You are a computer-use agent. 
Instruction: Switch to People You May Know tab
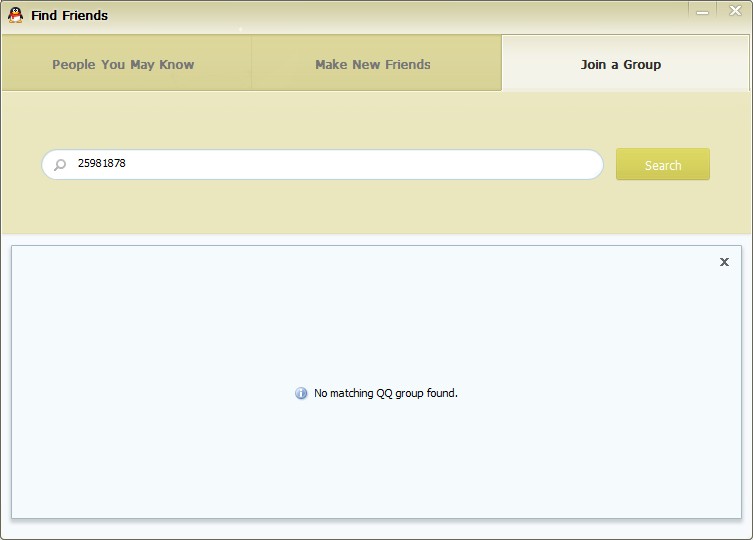tap(126, 63)
